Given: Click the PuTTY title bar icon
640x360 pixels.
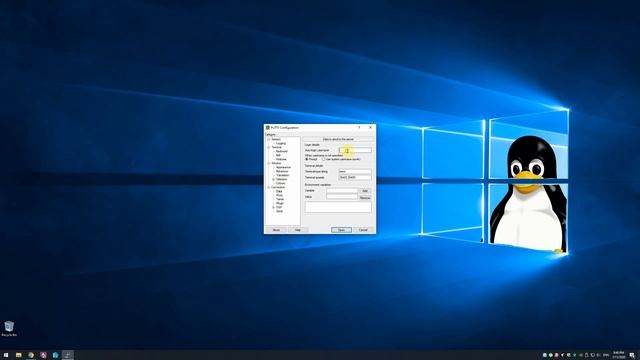Looking at the screenshot, I should [267, 127].
